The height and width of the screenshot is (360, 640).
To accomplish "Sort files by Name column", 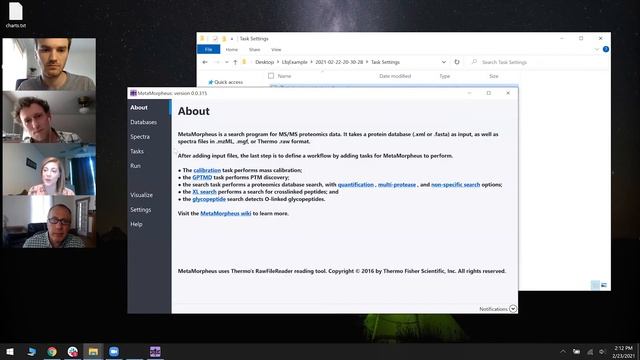I will pos(284,76).
